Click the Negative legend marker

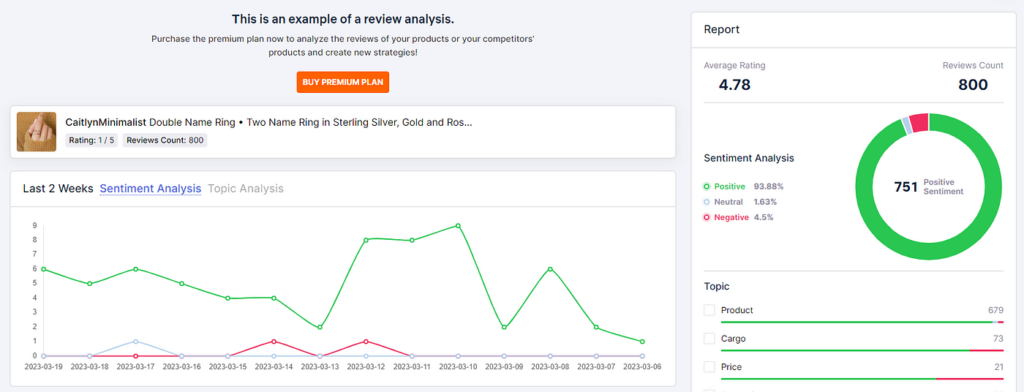pos(707,218)
